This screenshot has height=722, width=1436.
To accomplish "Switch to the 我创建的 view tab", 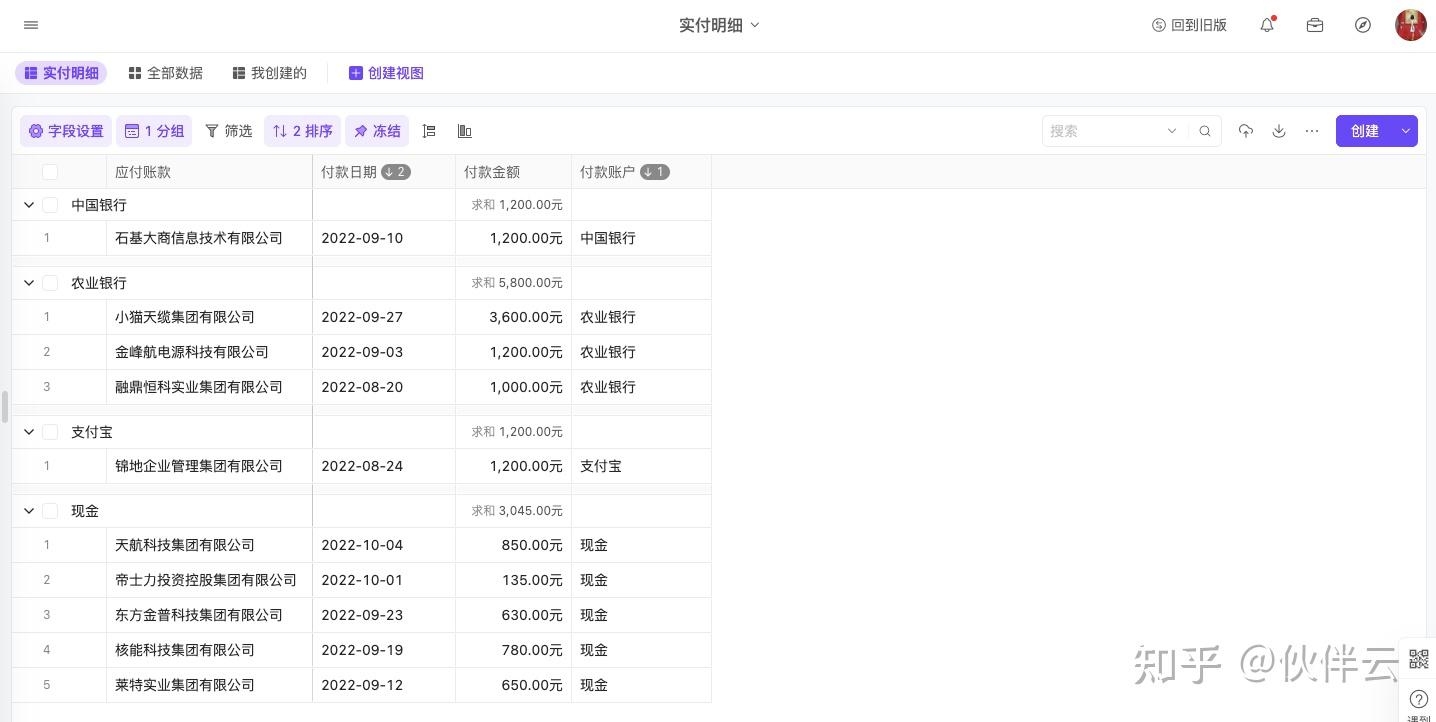I will point(269,73).
